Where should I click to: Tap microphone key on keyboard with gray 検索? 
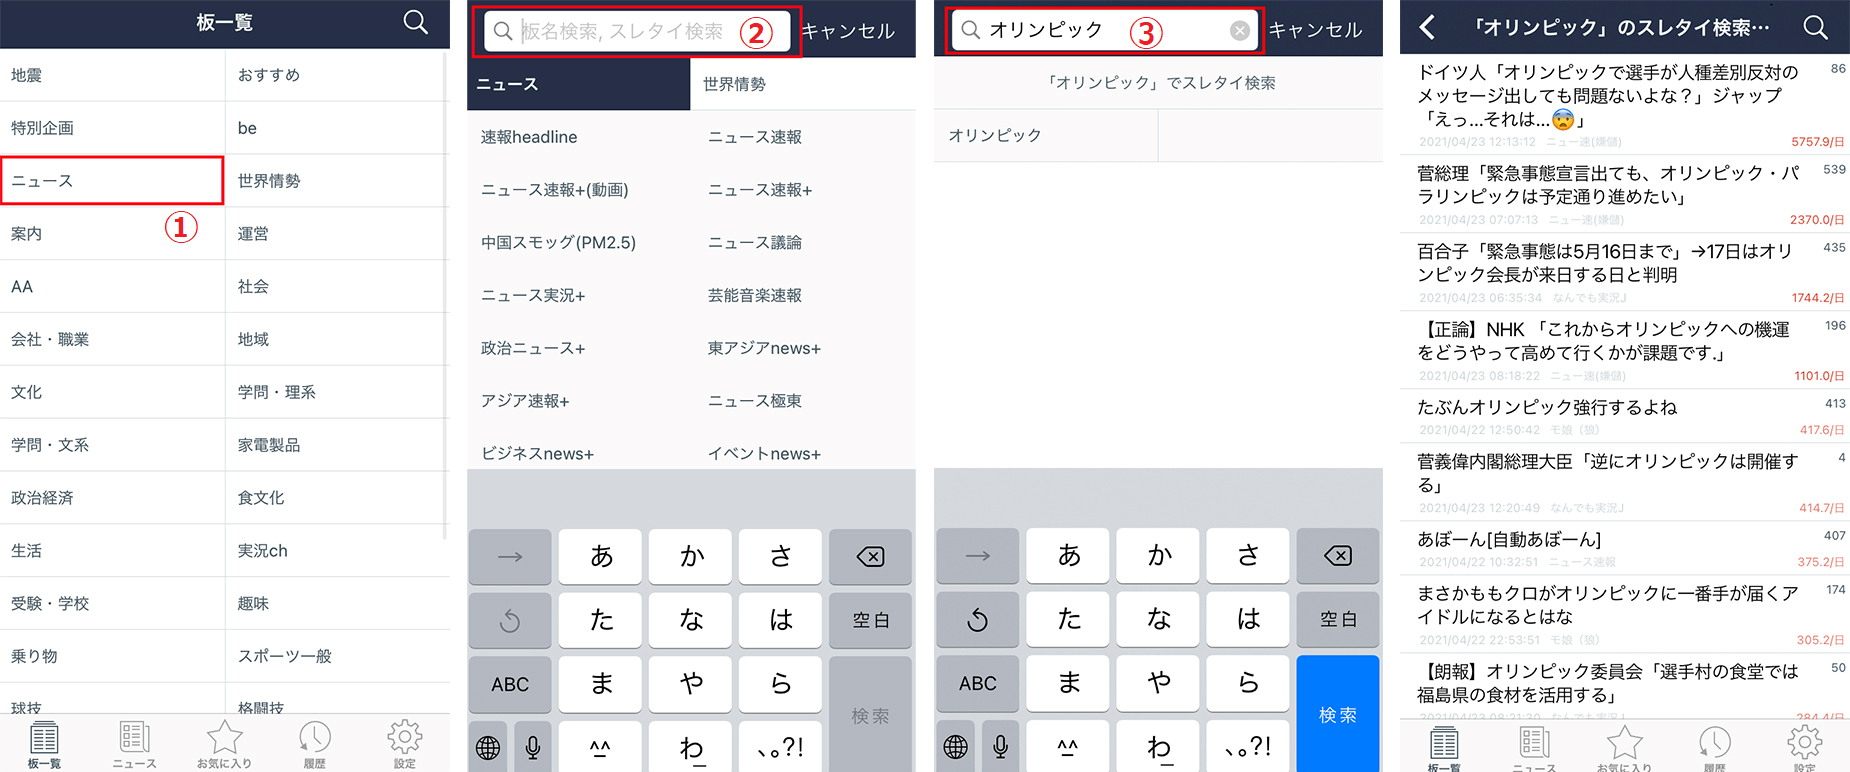(533, 746)
